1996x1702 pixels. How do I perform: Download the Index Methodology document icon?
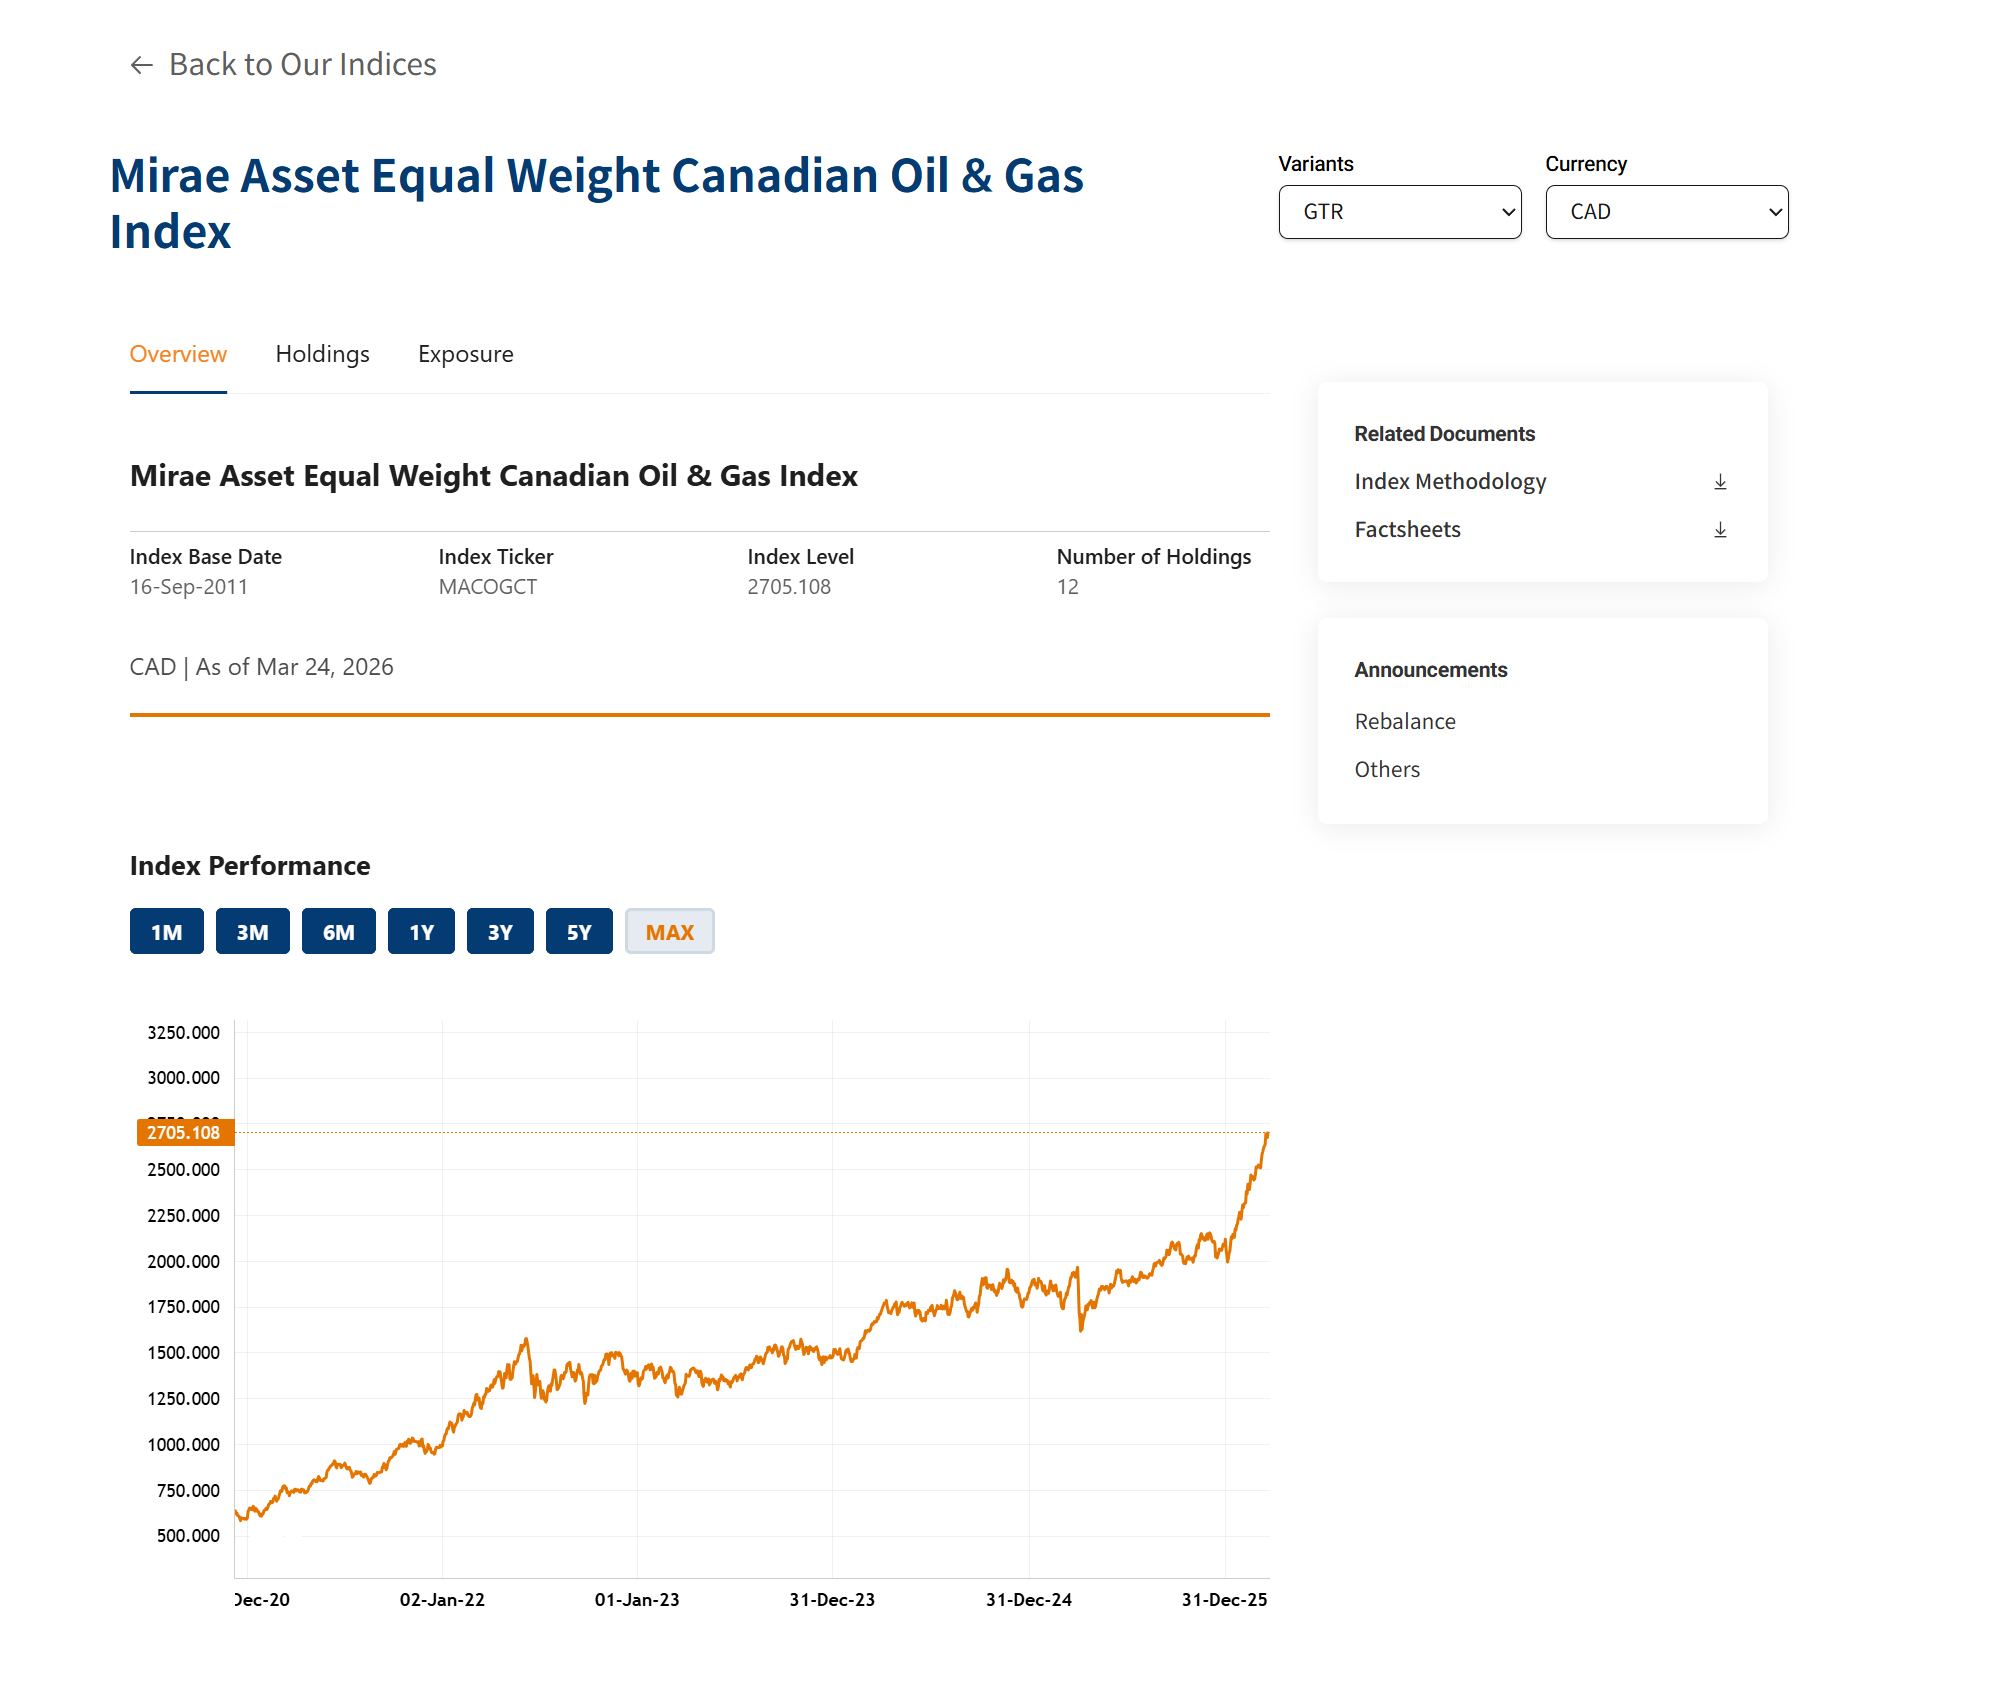(x=1720, y=482)
